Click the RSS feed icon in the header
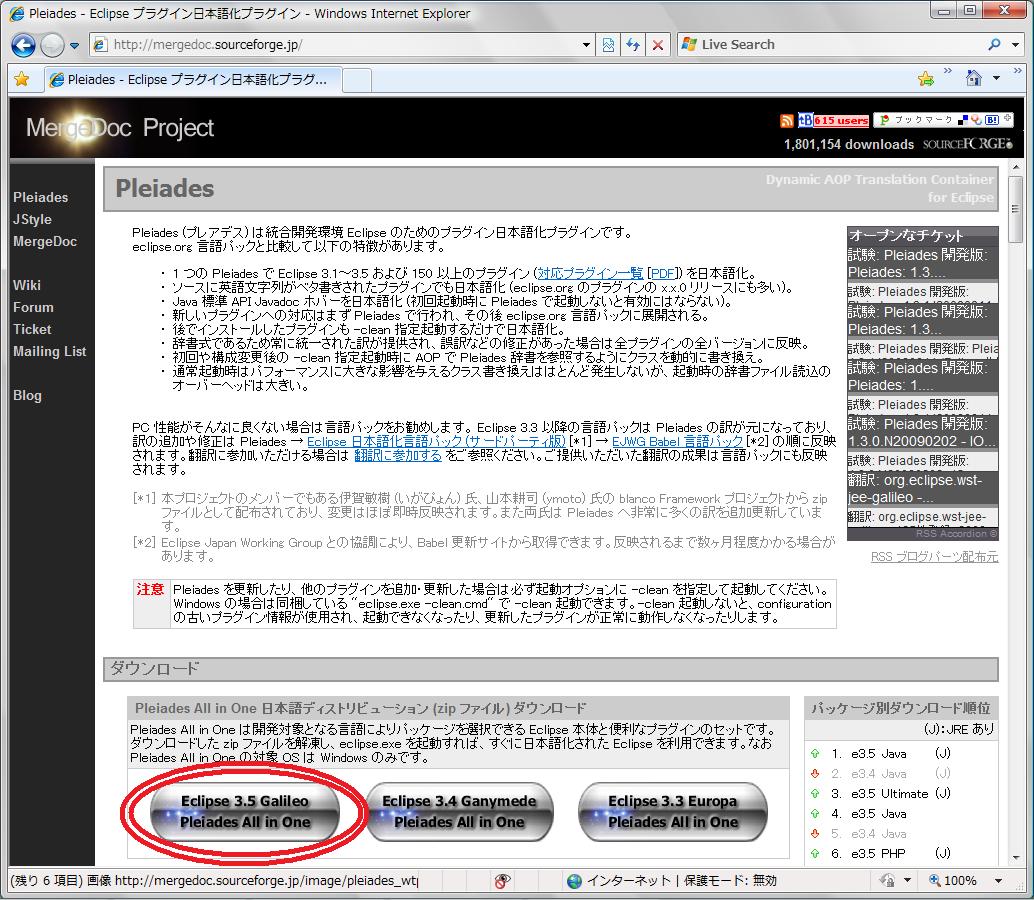 click(x=786, y=120)
